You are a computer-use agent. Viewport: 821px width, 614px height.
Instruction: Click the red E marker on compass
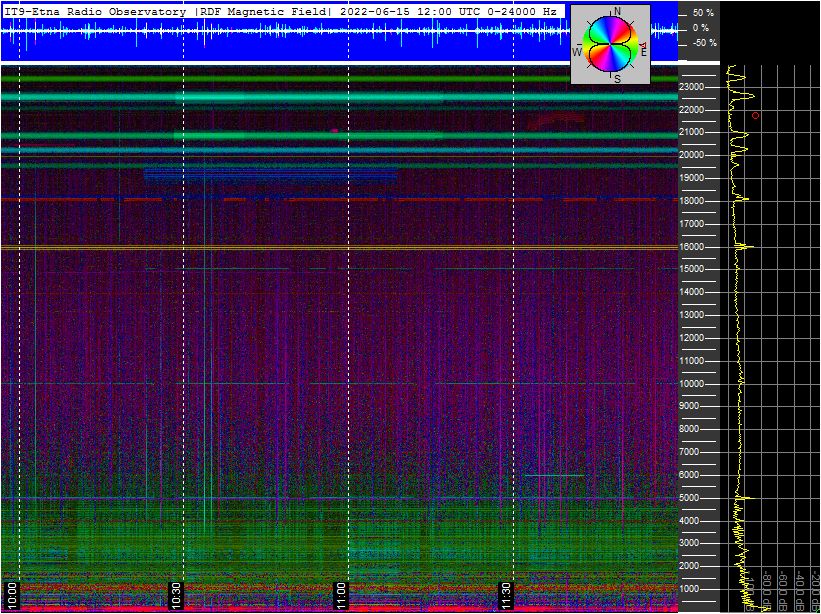(x=644, y=48)
